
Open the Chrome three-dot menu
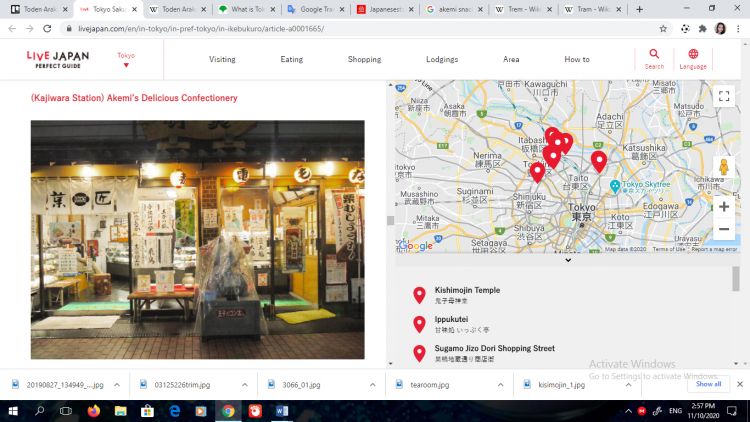(x=739, y=29)
